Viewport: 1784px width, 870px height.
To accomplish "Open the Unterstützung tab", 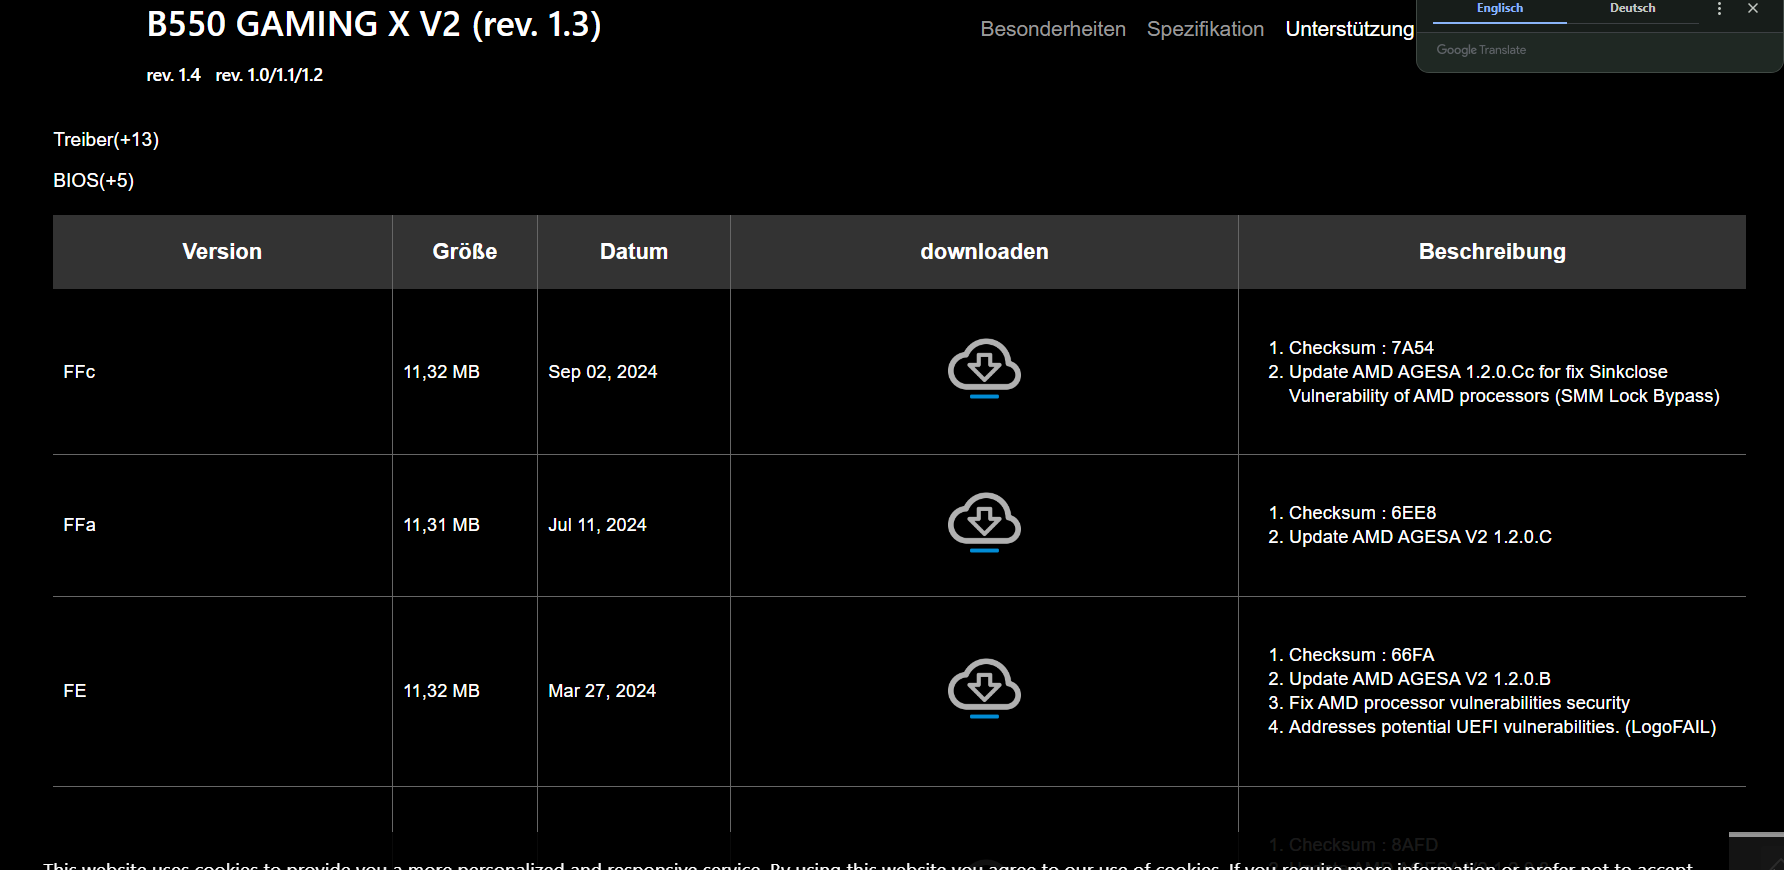I will tap(1349, 29).
